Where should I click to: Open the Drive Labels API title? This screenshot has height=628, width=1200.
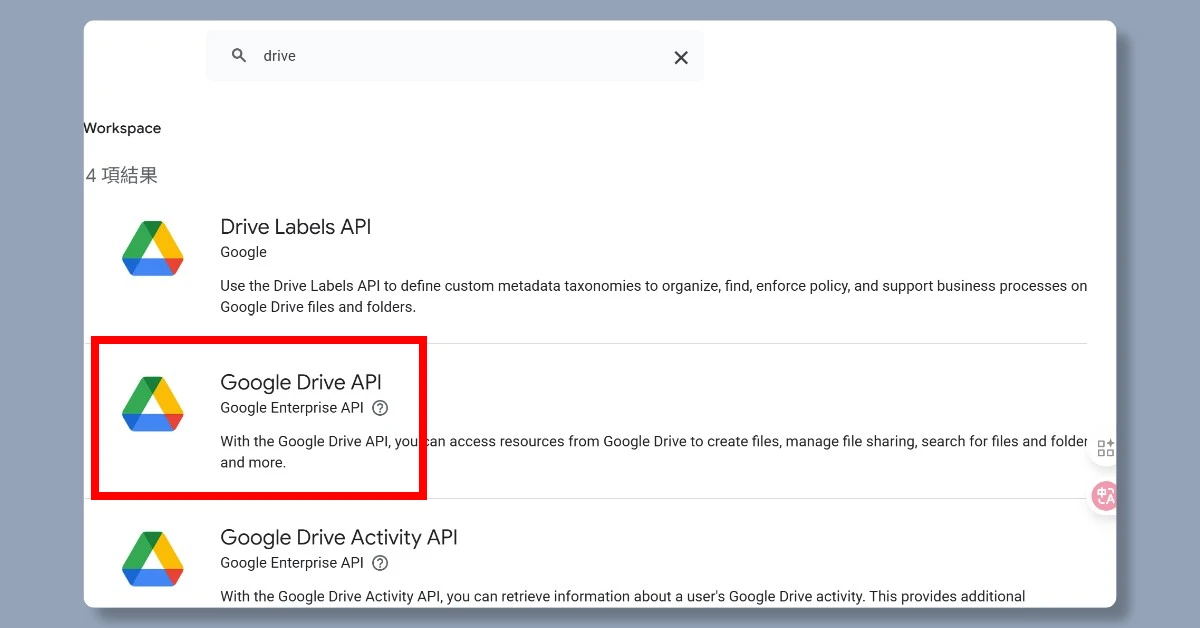pos(296,227)
